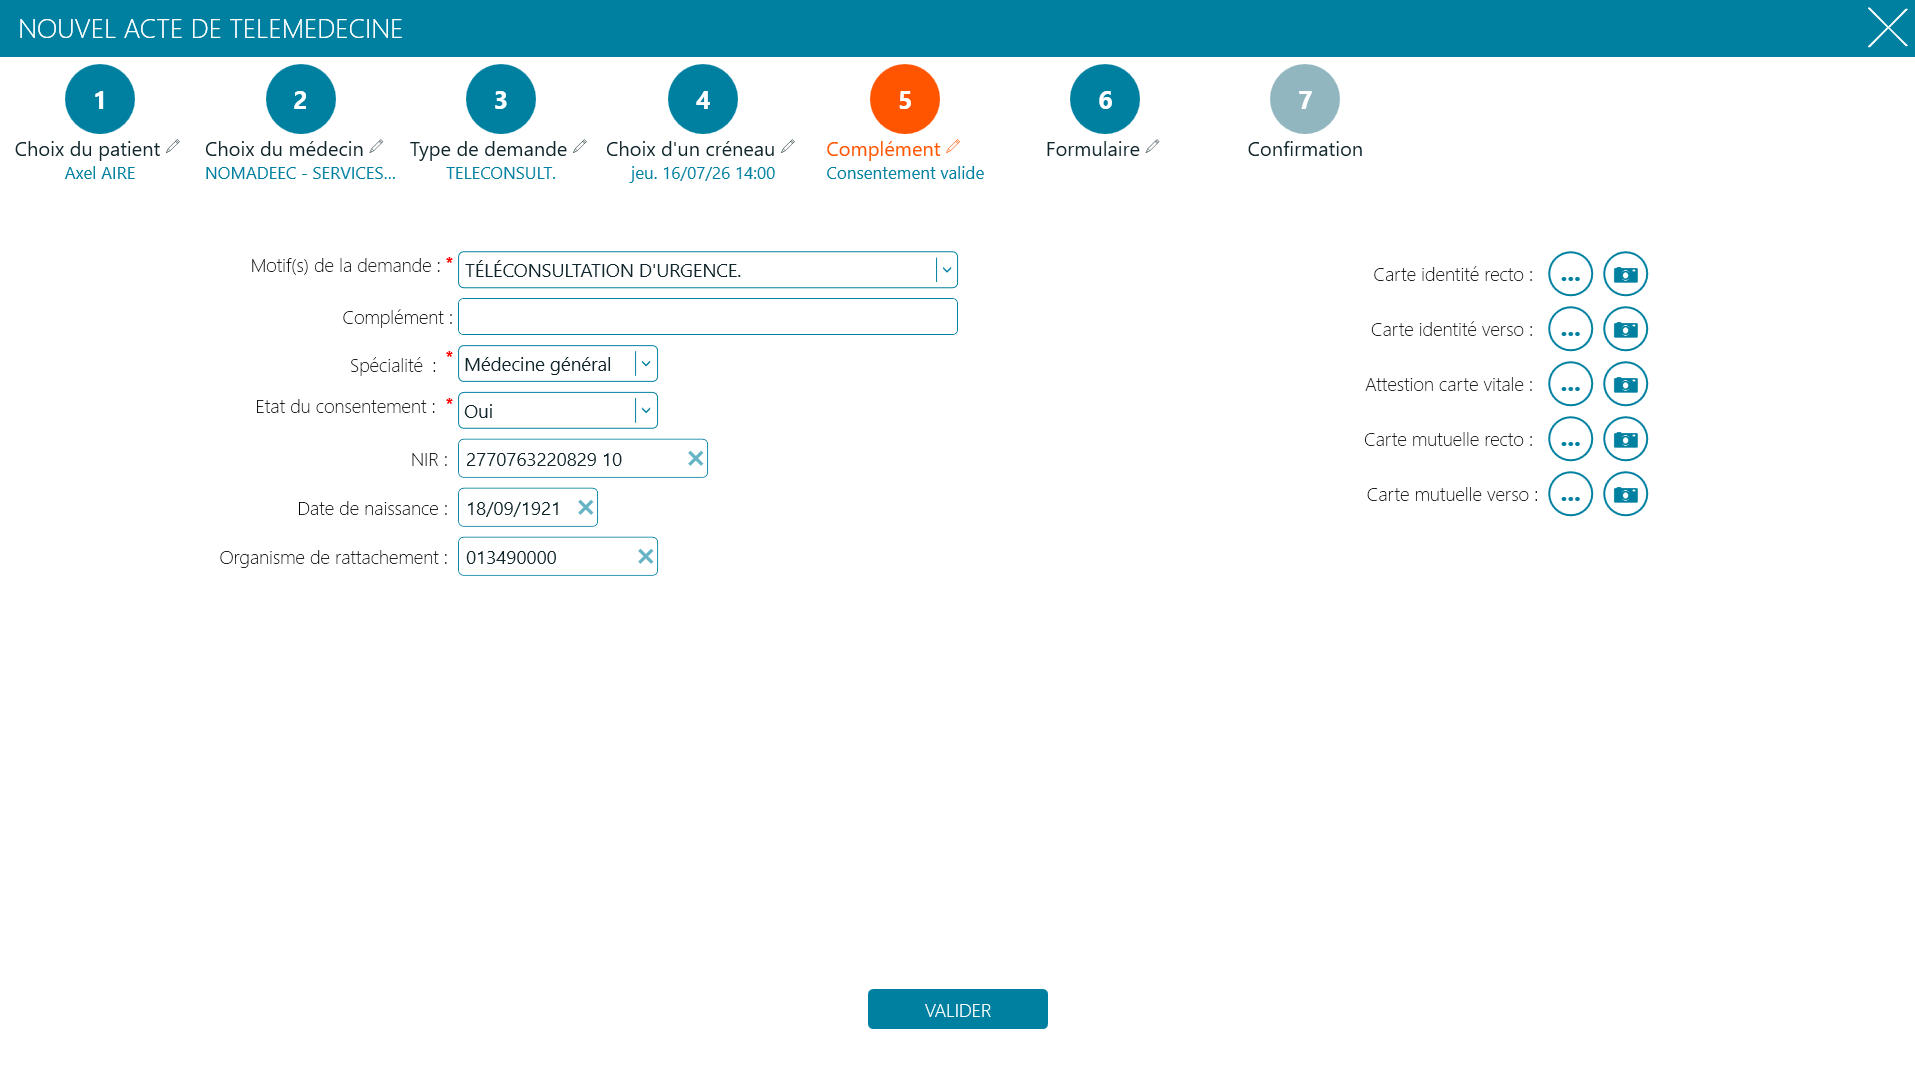Go to step 3 circle
Screen dimensions: 1915x1074
[x=501, y=99]
